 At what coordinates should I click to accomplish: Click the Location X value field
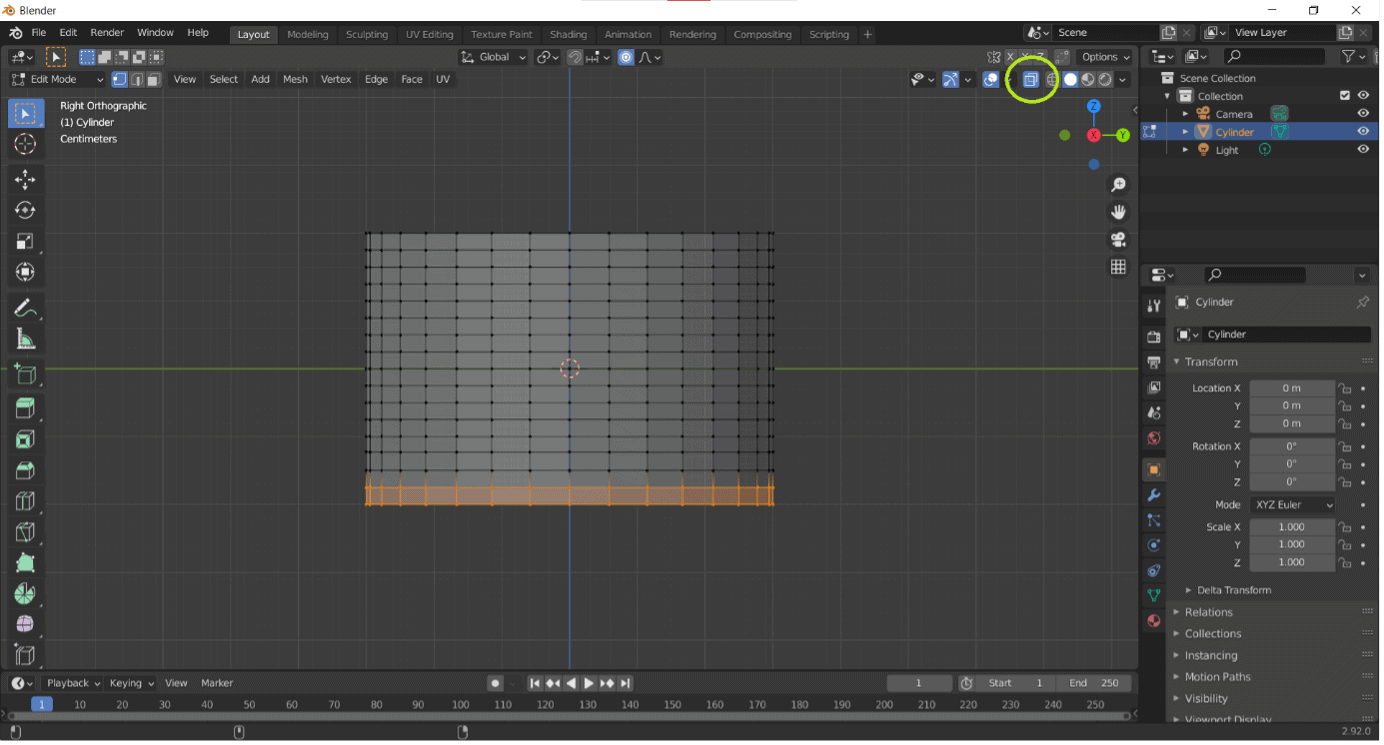[x=1291, y=388]
